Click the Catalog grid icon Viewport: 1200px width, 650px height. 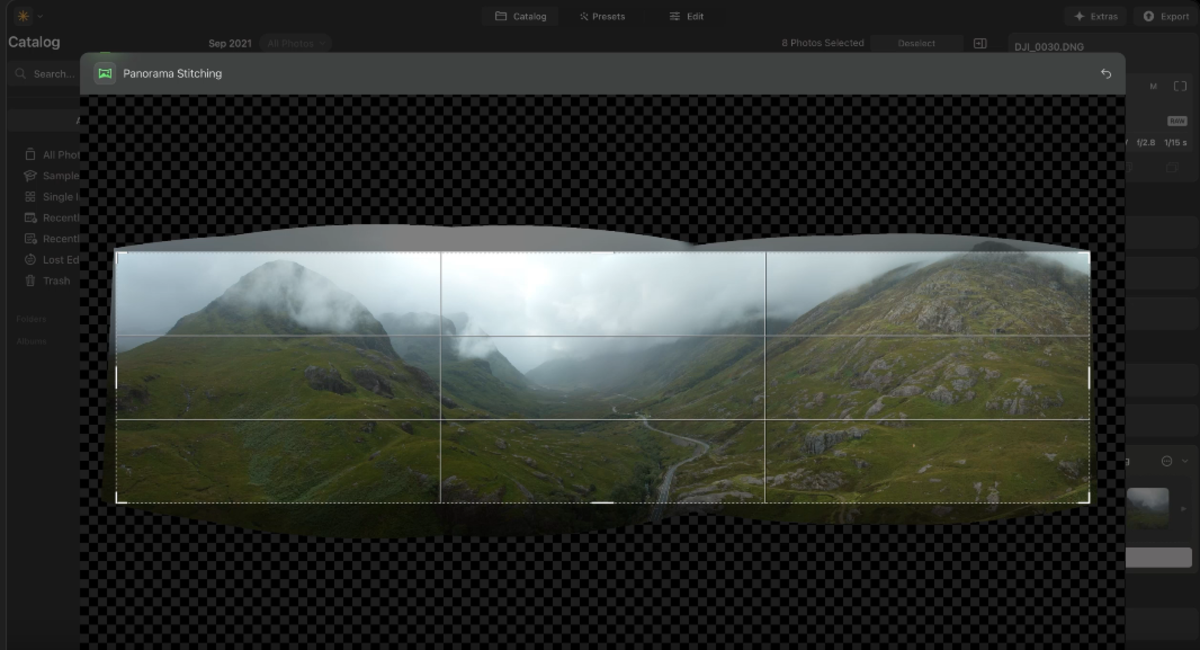502,16
